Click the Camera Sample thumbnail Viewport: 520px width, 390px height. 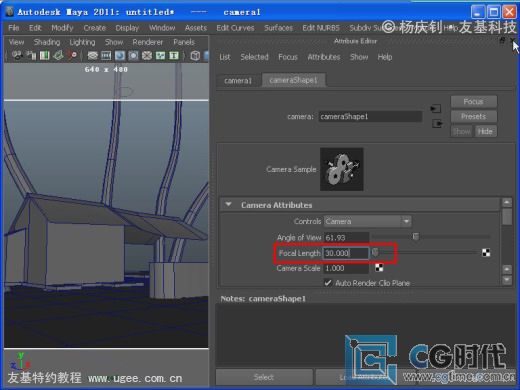click(342, 169)
